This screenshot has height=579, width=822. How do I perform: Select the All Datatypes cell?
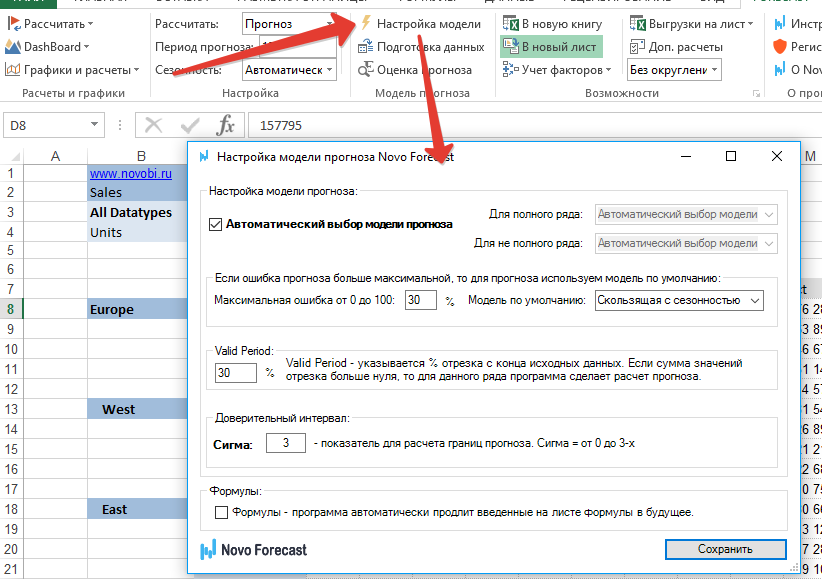click(x=137, y=212)
